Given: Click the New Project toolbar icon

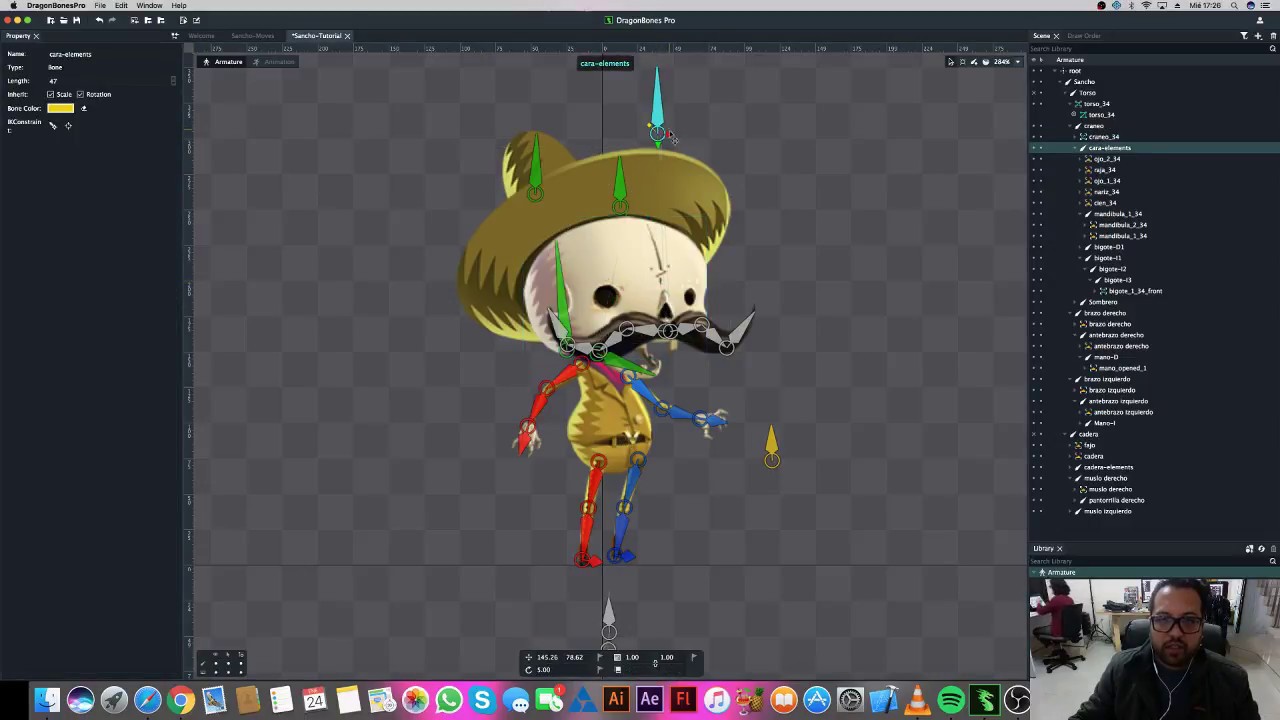Looking at the screenshot, I should (51, 20).
